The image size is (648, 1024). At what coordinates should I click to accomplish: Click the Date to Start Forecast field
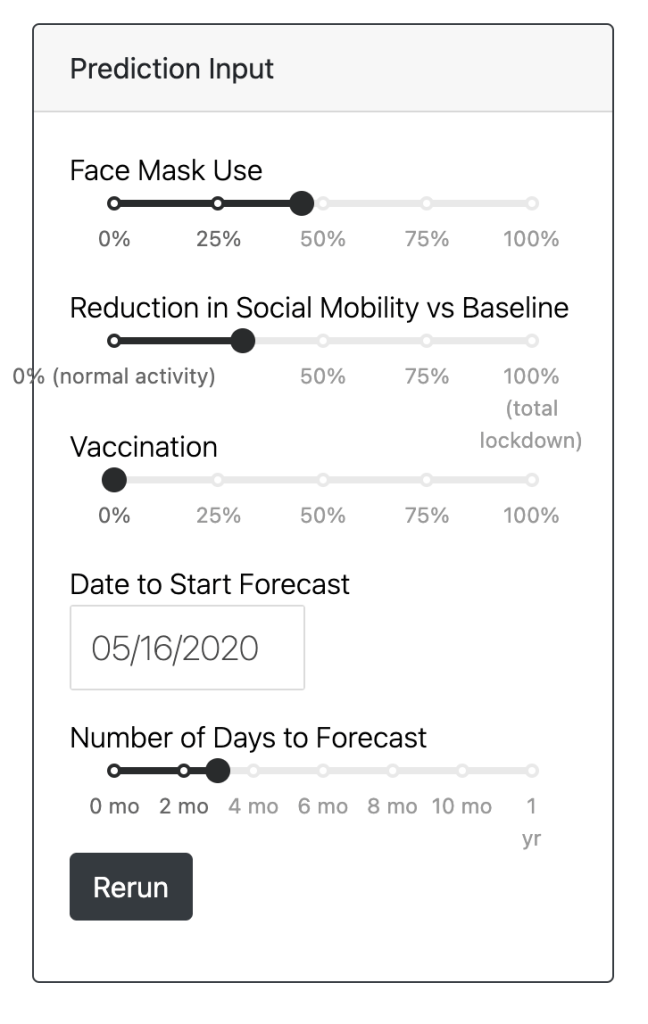click(187, 648)
